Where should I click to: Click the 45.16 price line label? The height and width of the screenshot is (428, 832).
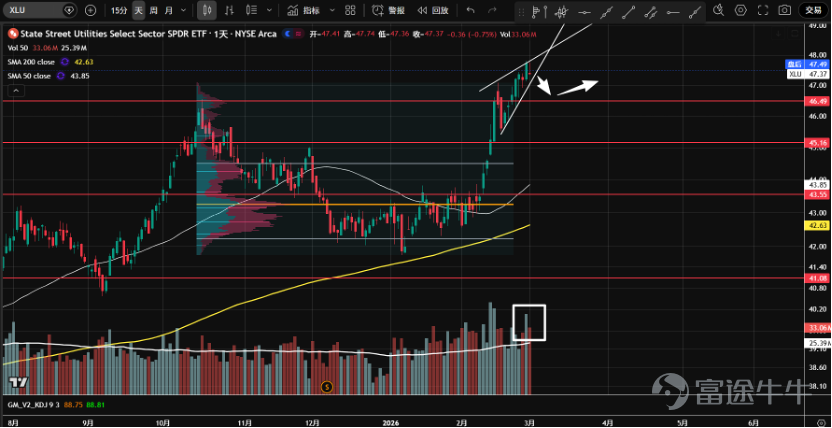[x=816, y=143]
